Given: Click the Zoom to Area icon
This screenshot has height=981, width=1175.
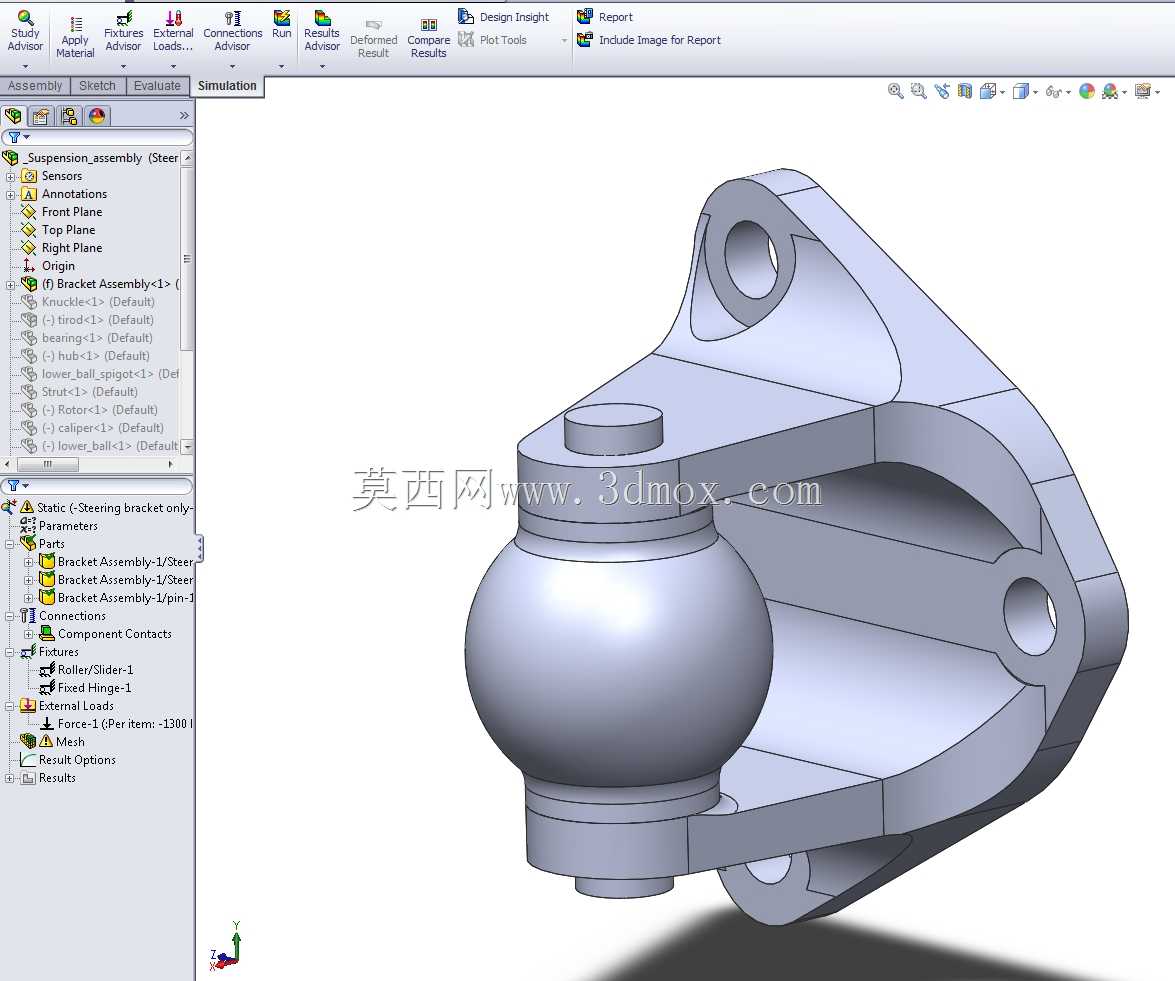Looking at the screenshot, I should click(919, 91).
